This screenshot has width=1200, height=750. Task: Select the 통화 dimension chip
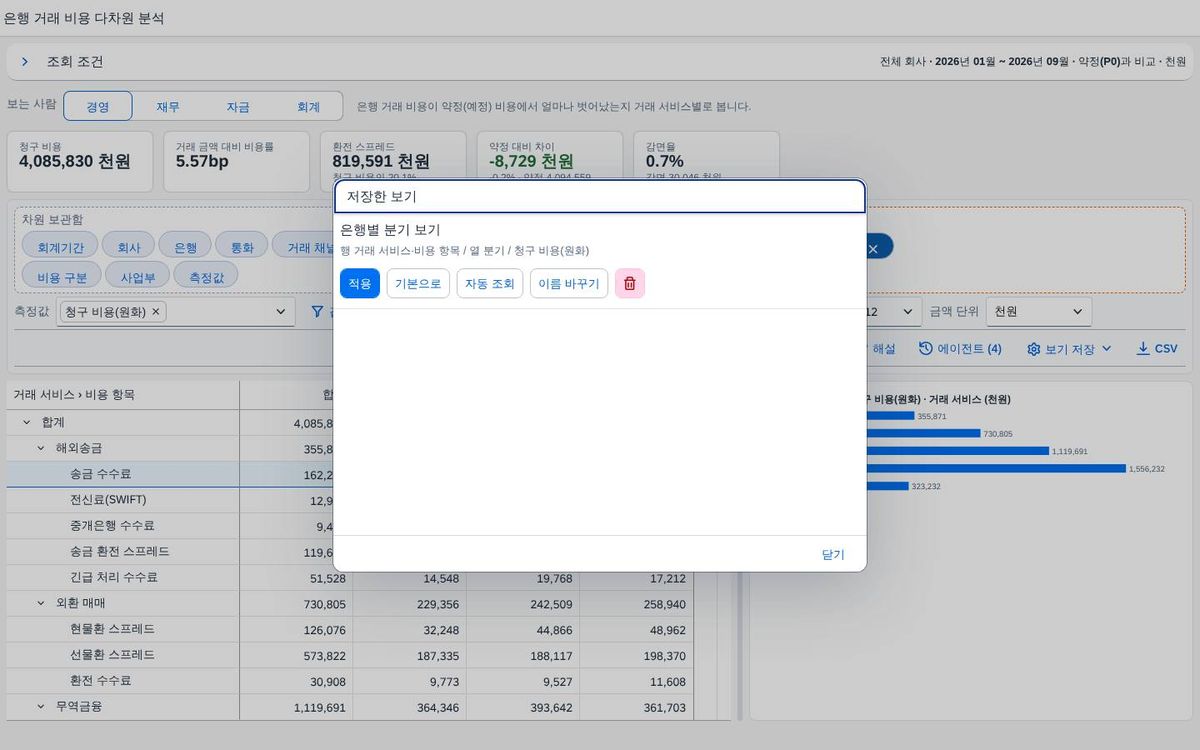[242, 247]
